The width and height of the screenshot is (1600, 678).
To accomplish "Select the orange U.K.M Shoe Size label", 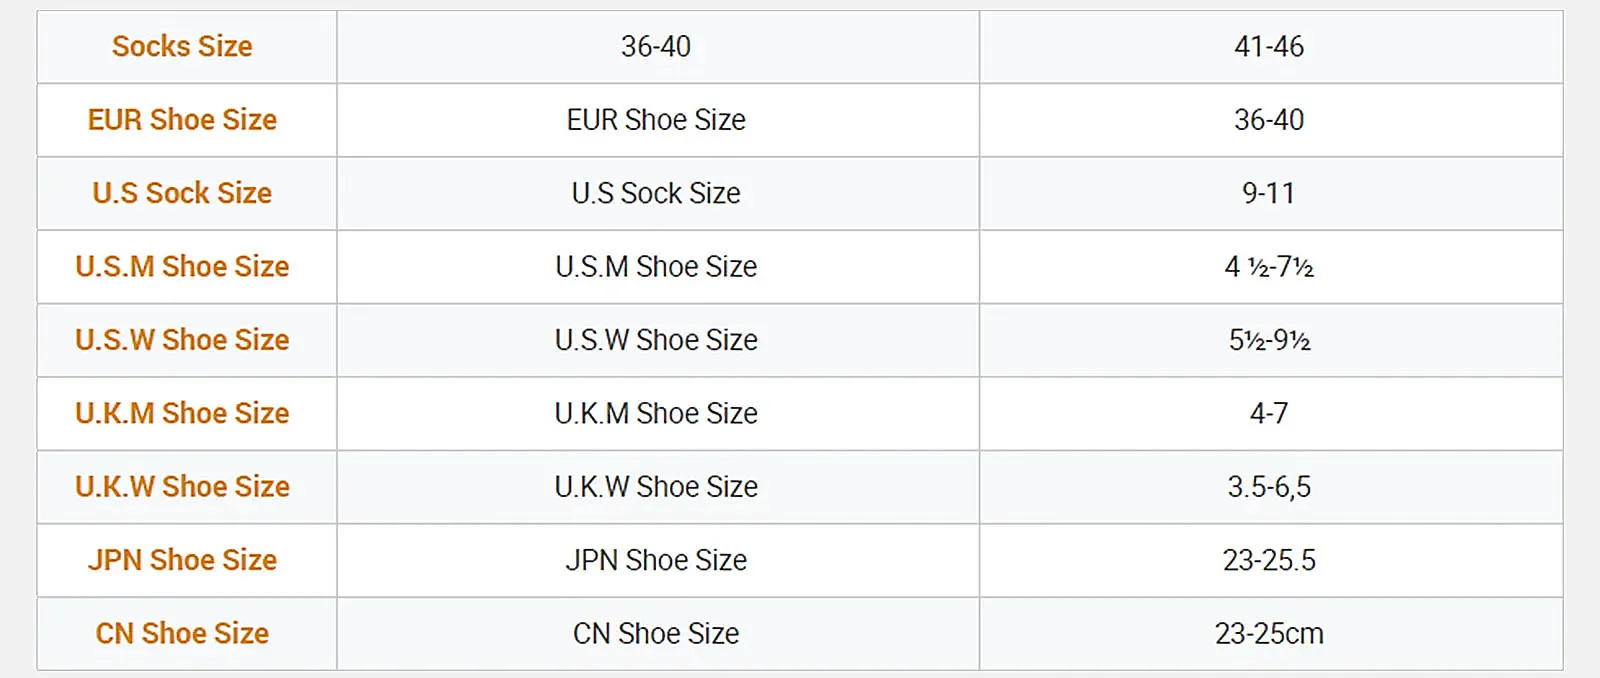I will (x=182, y=413).
